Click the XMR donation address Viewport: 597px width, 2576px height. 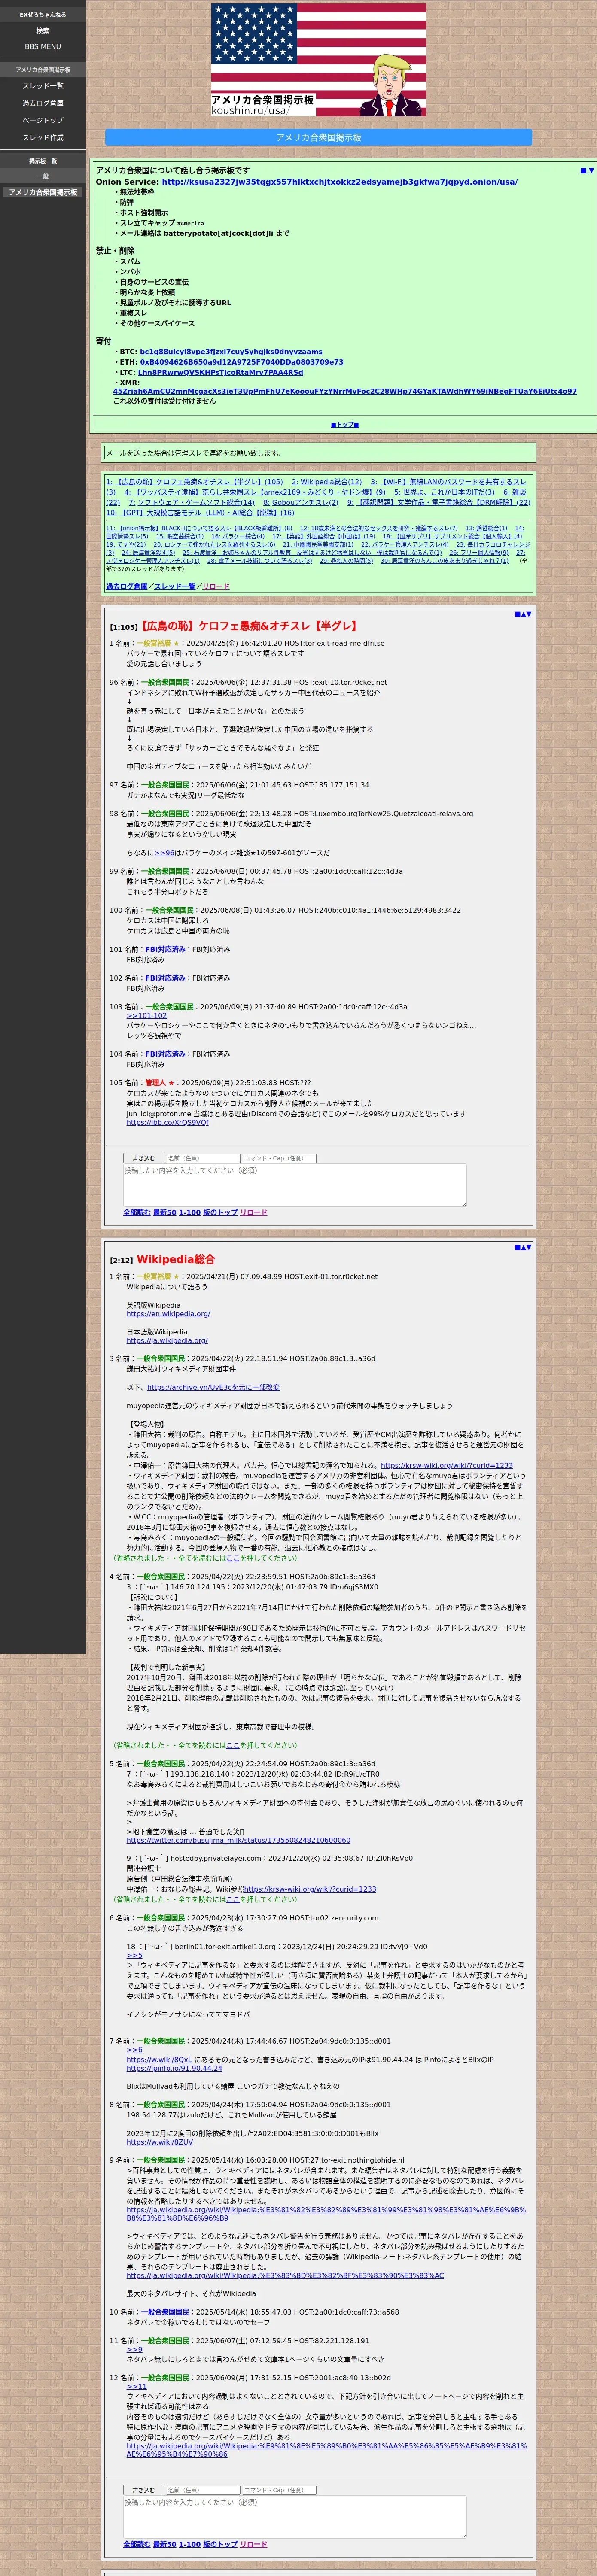[345, 391]
